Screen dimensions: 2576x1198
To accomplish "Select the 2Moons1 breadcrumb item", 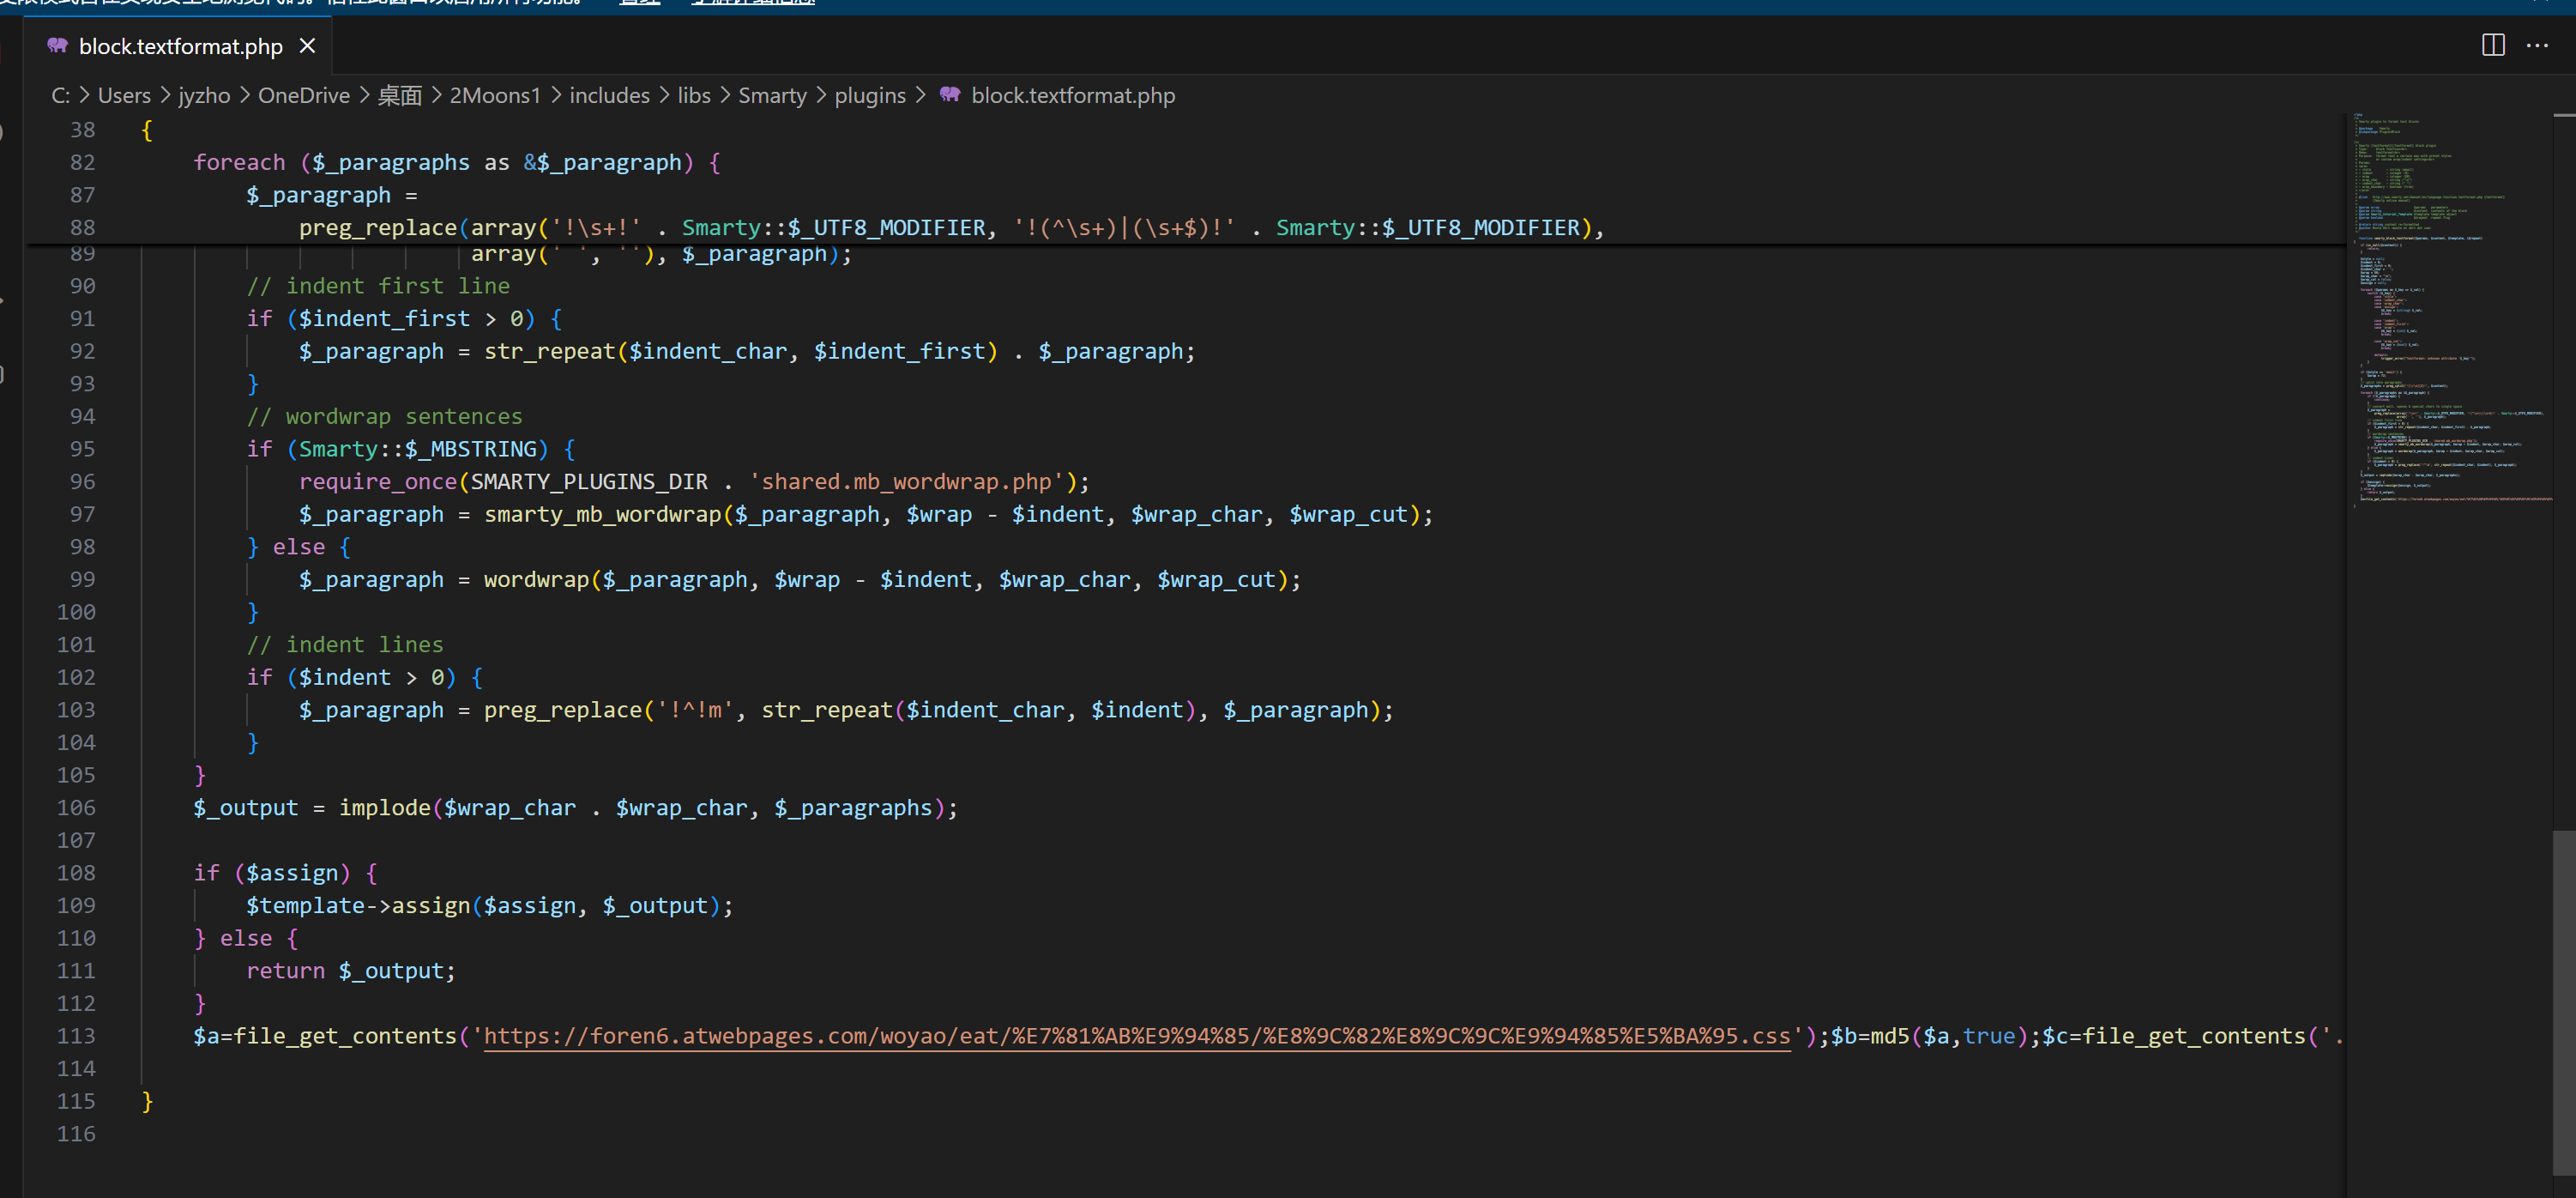I will pyautogui.click(x=495, y=95).
